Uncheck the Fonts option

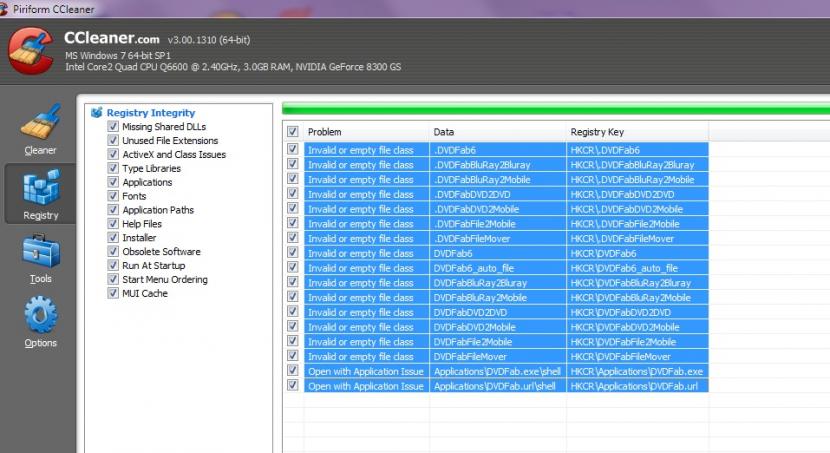coord(113,195)
